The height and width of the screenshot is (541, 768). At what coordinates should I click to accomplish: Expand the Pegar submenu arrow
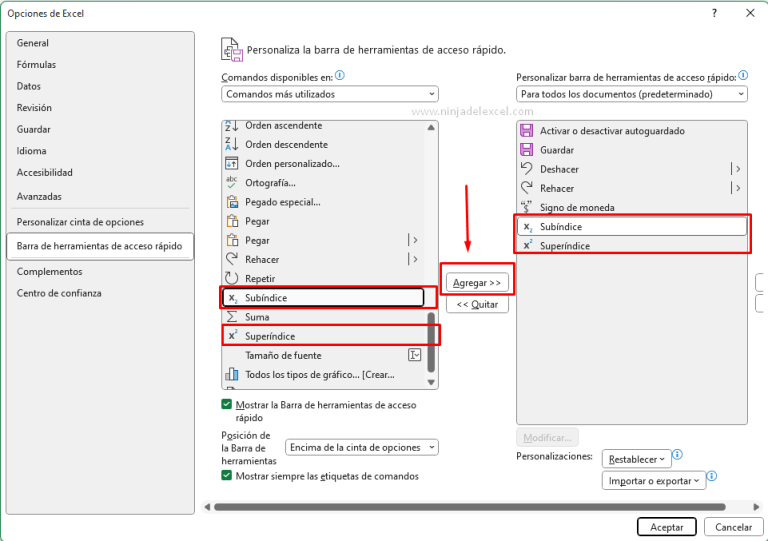[x=415, y=240]
